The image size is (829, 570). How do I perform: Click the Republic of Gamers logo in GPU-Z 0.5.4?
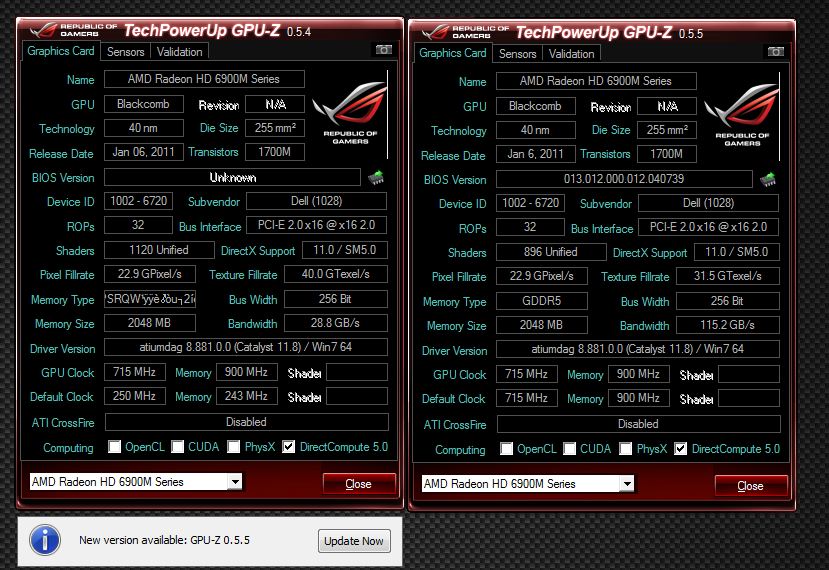[349, 113]
